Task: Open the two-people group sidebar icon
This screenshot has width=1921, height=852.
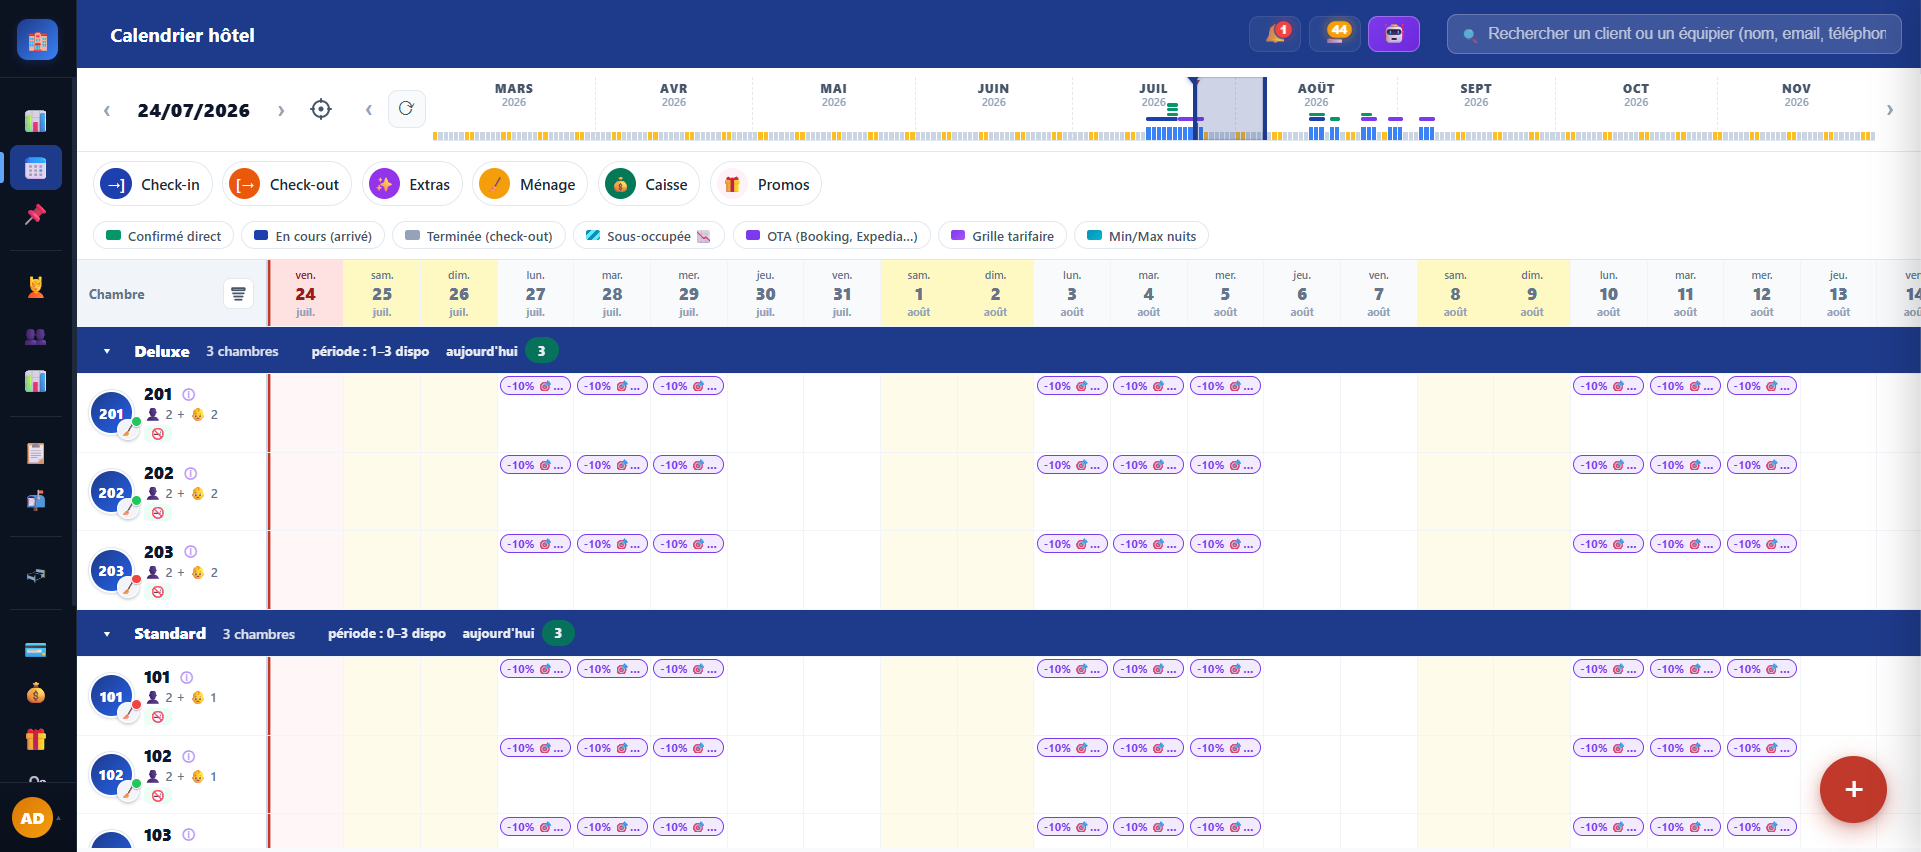Action: 36,336
